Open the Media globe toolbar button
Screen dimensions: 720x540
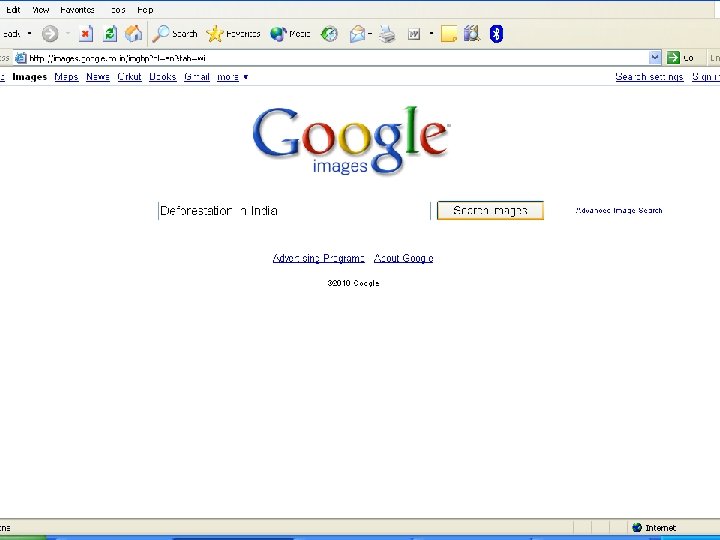(x=290, y=34)
